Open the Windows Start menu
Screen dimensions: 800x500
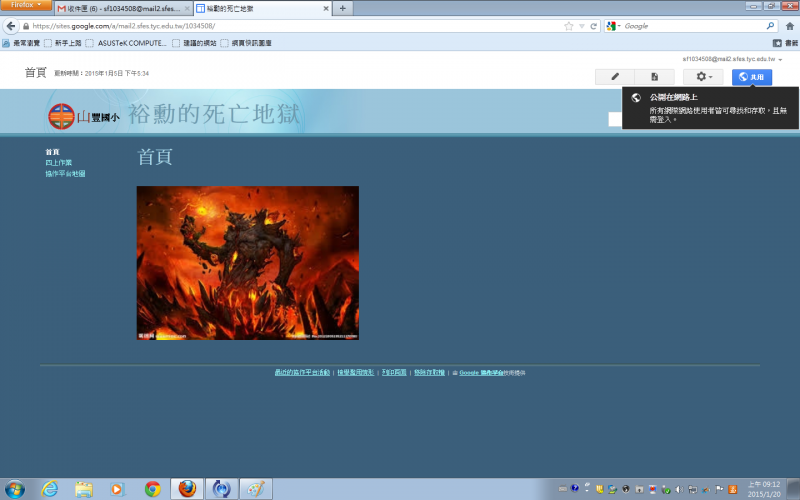tap(14, 489)
